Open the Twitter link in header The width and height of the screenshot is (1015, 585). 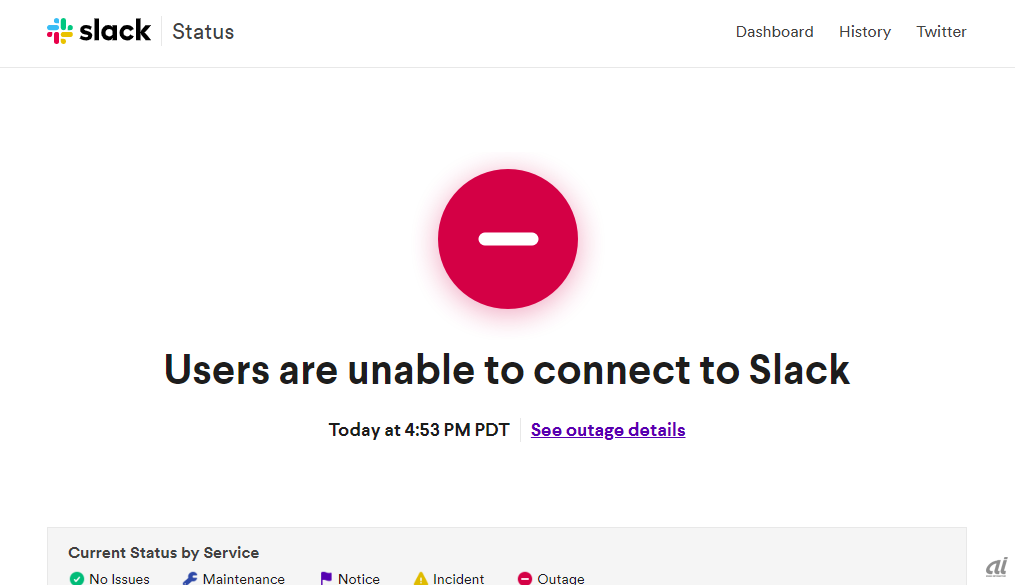click(941, 32)
